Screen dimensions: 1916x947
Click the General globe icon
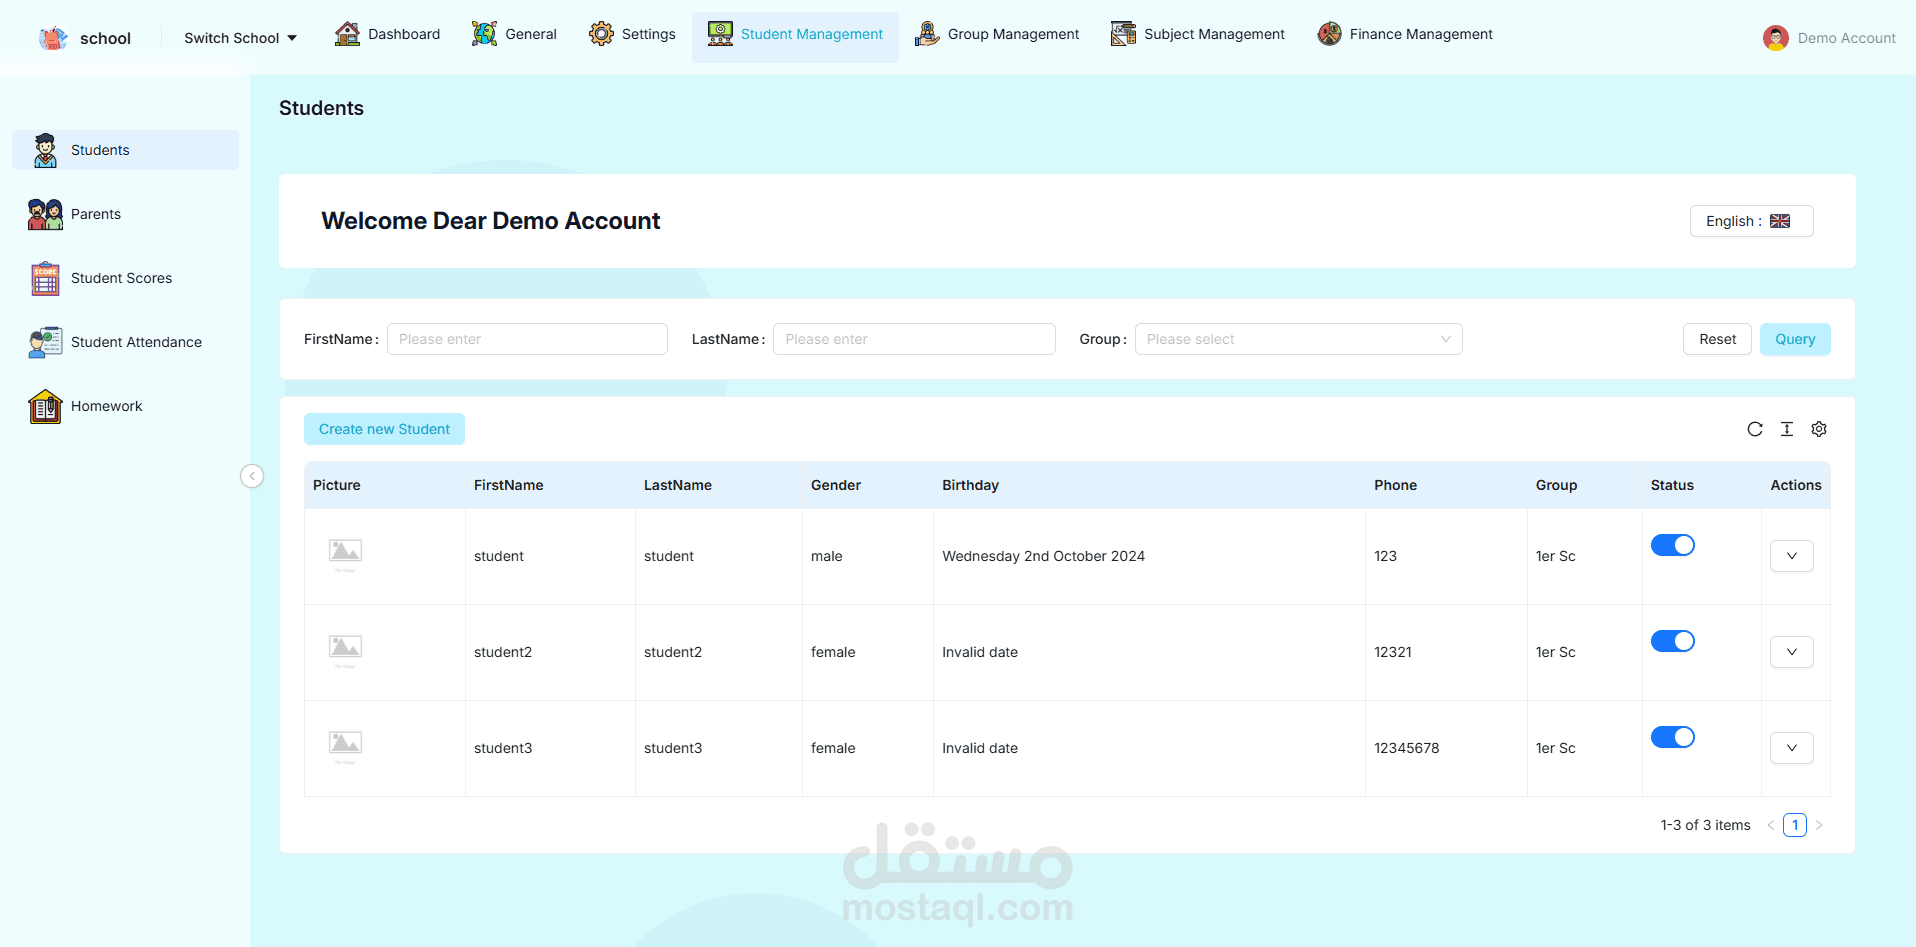484,34
